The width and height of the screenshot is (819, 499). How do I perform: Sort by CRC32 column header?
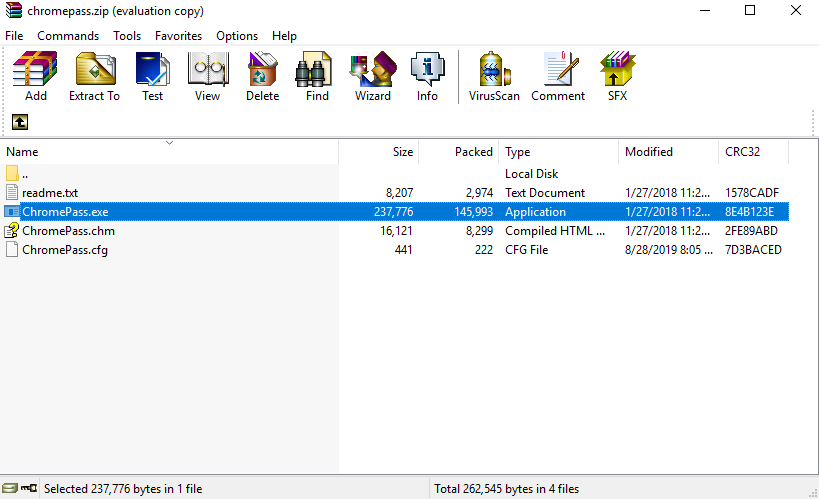753,152
